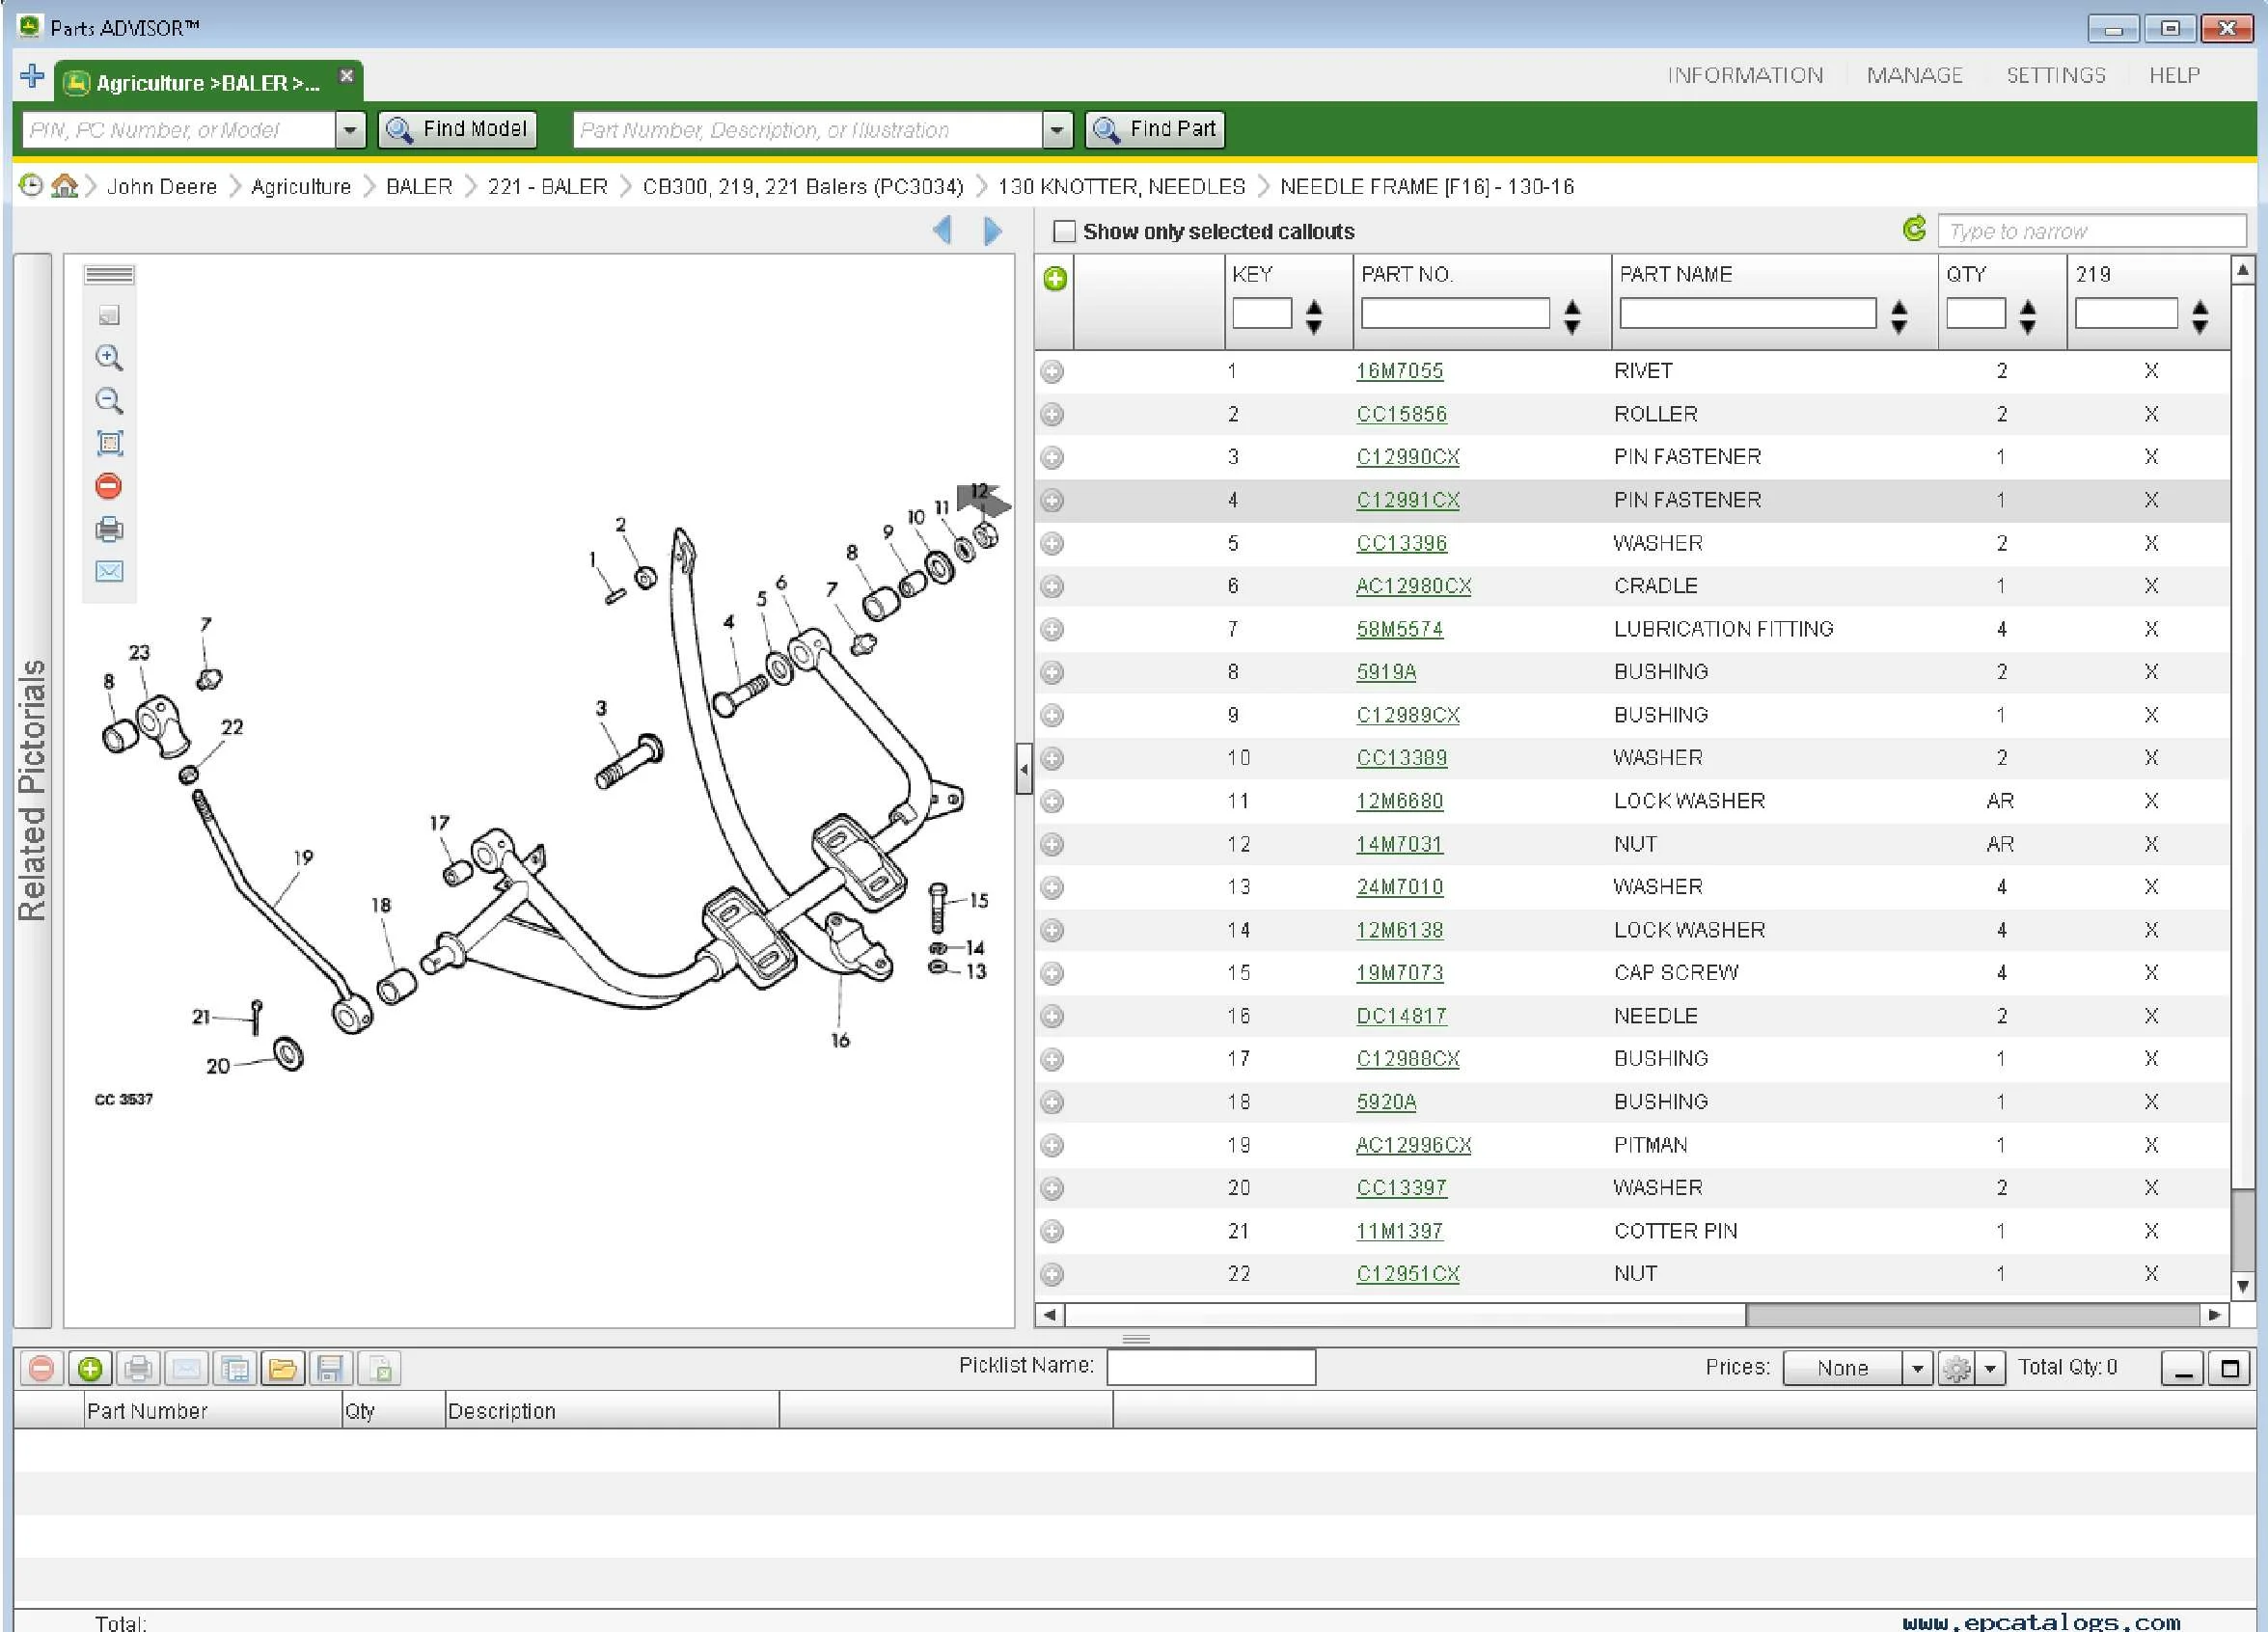Go to home via house icon
Viewport: 2268px width, 1632px height.
point(64,186)
